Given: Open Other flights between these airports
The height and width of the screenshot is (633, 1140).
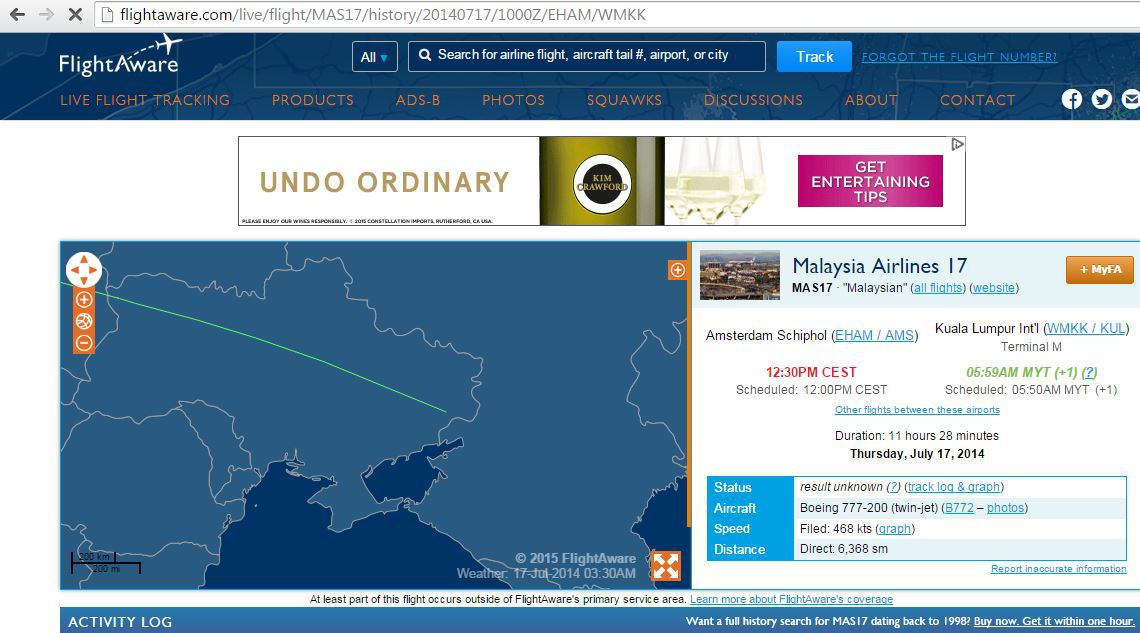Looking at the screenshot, I should [x=917, y=410].
